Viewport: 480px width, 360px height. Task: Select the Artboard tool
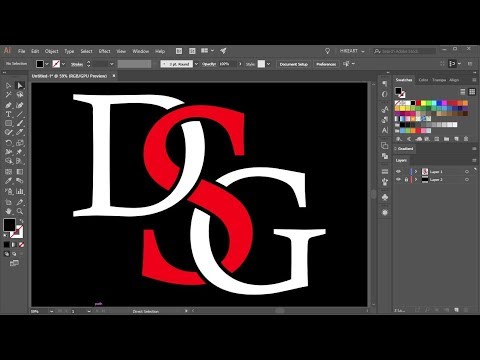pyautogui.click(x=9, y=202)
